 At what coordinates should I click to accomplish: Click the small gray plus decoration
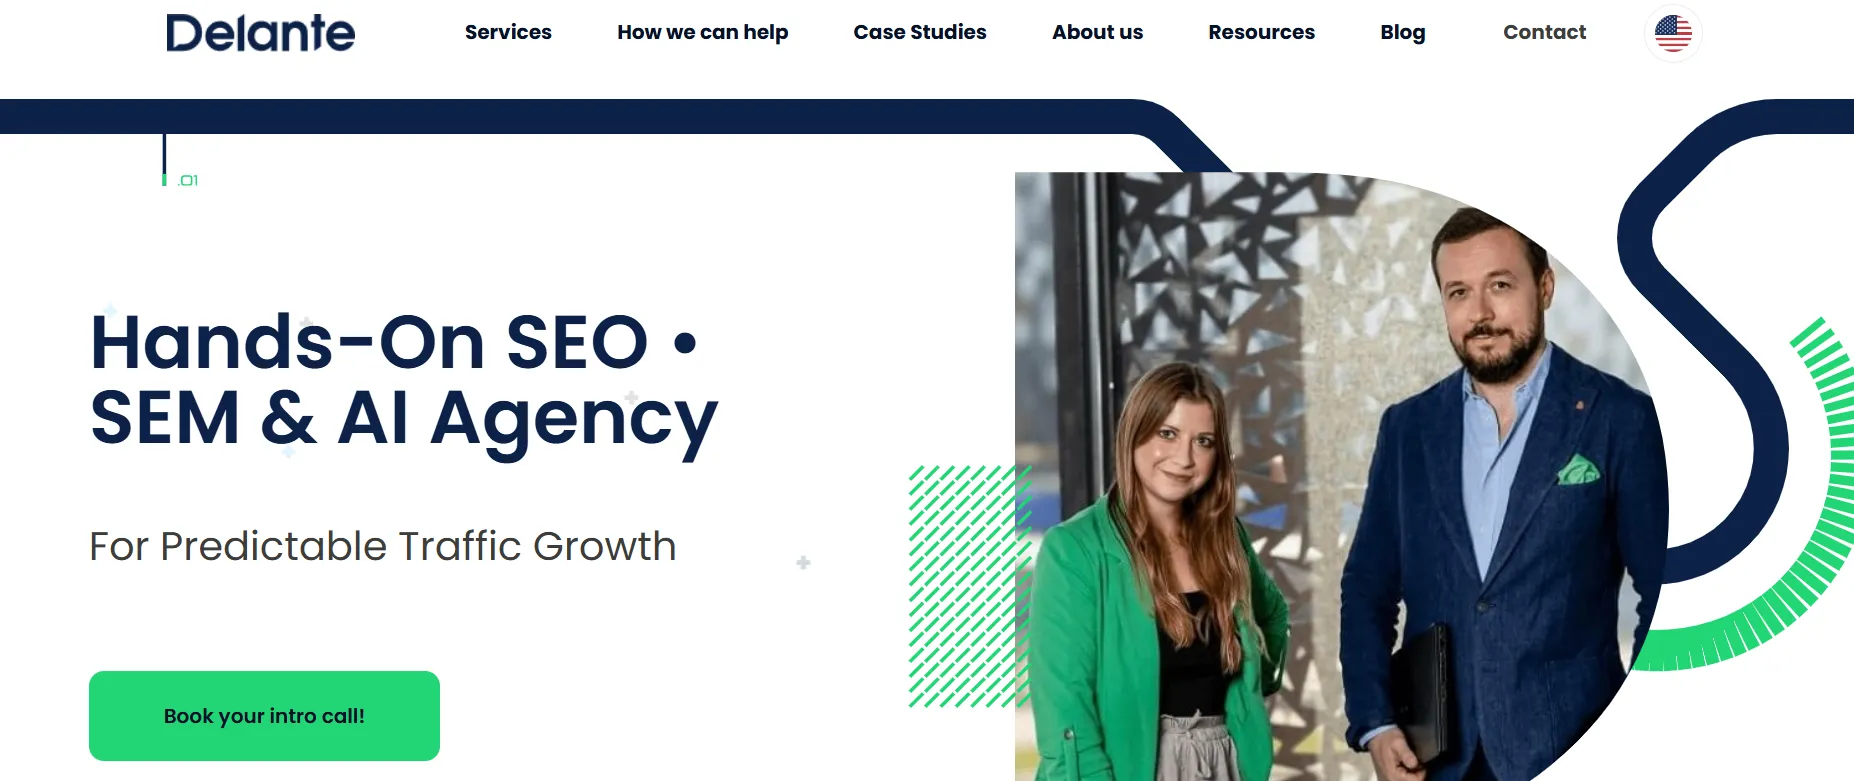803,563
